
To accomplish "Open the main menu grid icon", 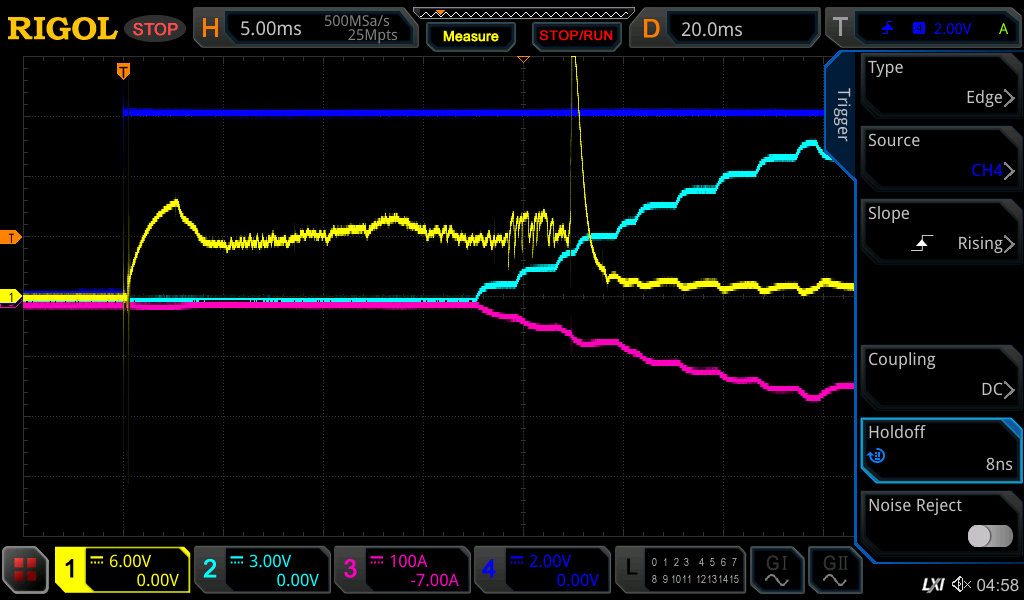I will pos(26,570).
